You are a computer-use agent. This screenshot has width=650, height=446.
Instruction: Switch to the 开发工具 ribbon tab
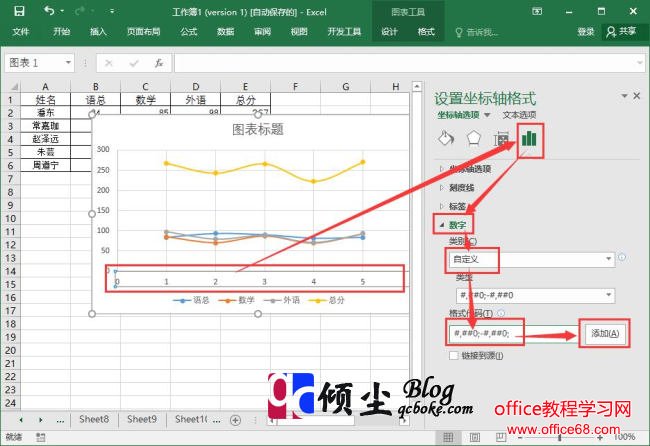click(344, 32)
